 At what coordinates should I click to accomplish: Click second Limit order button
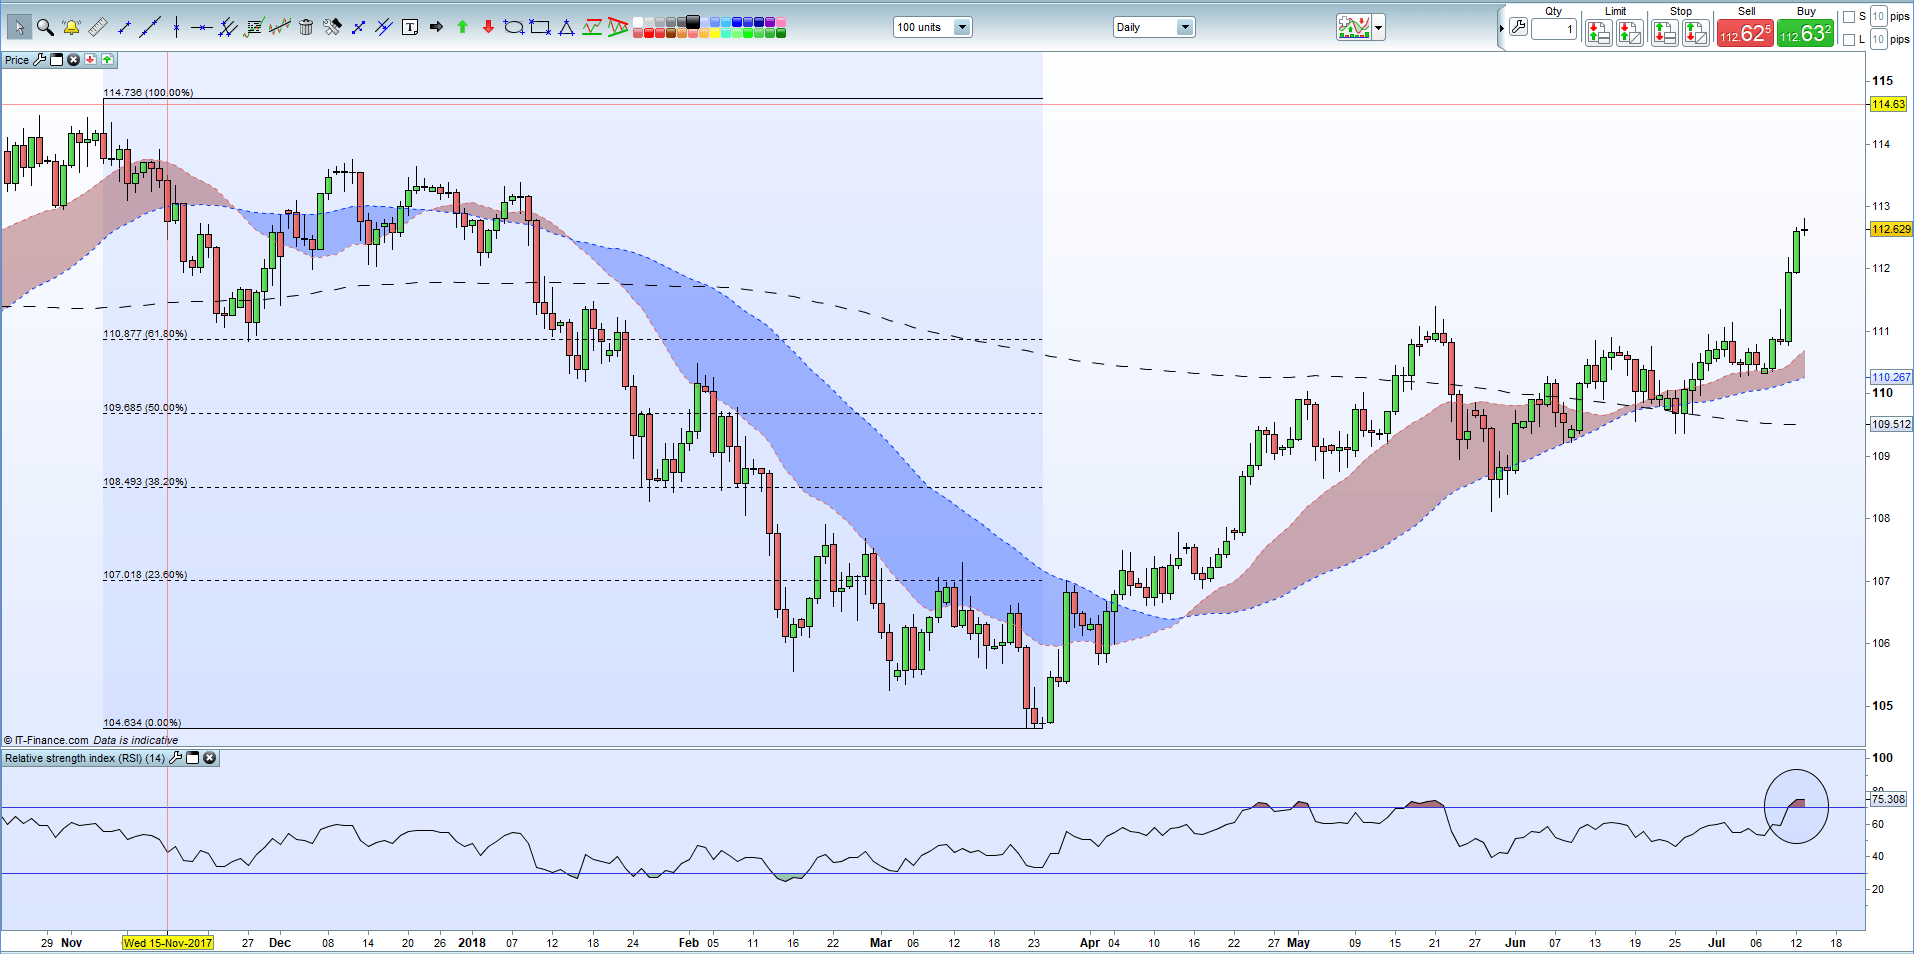(x=1630, y=33)
